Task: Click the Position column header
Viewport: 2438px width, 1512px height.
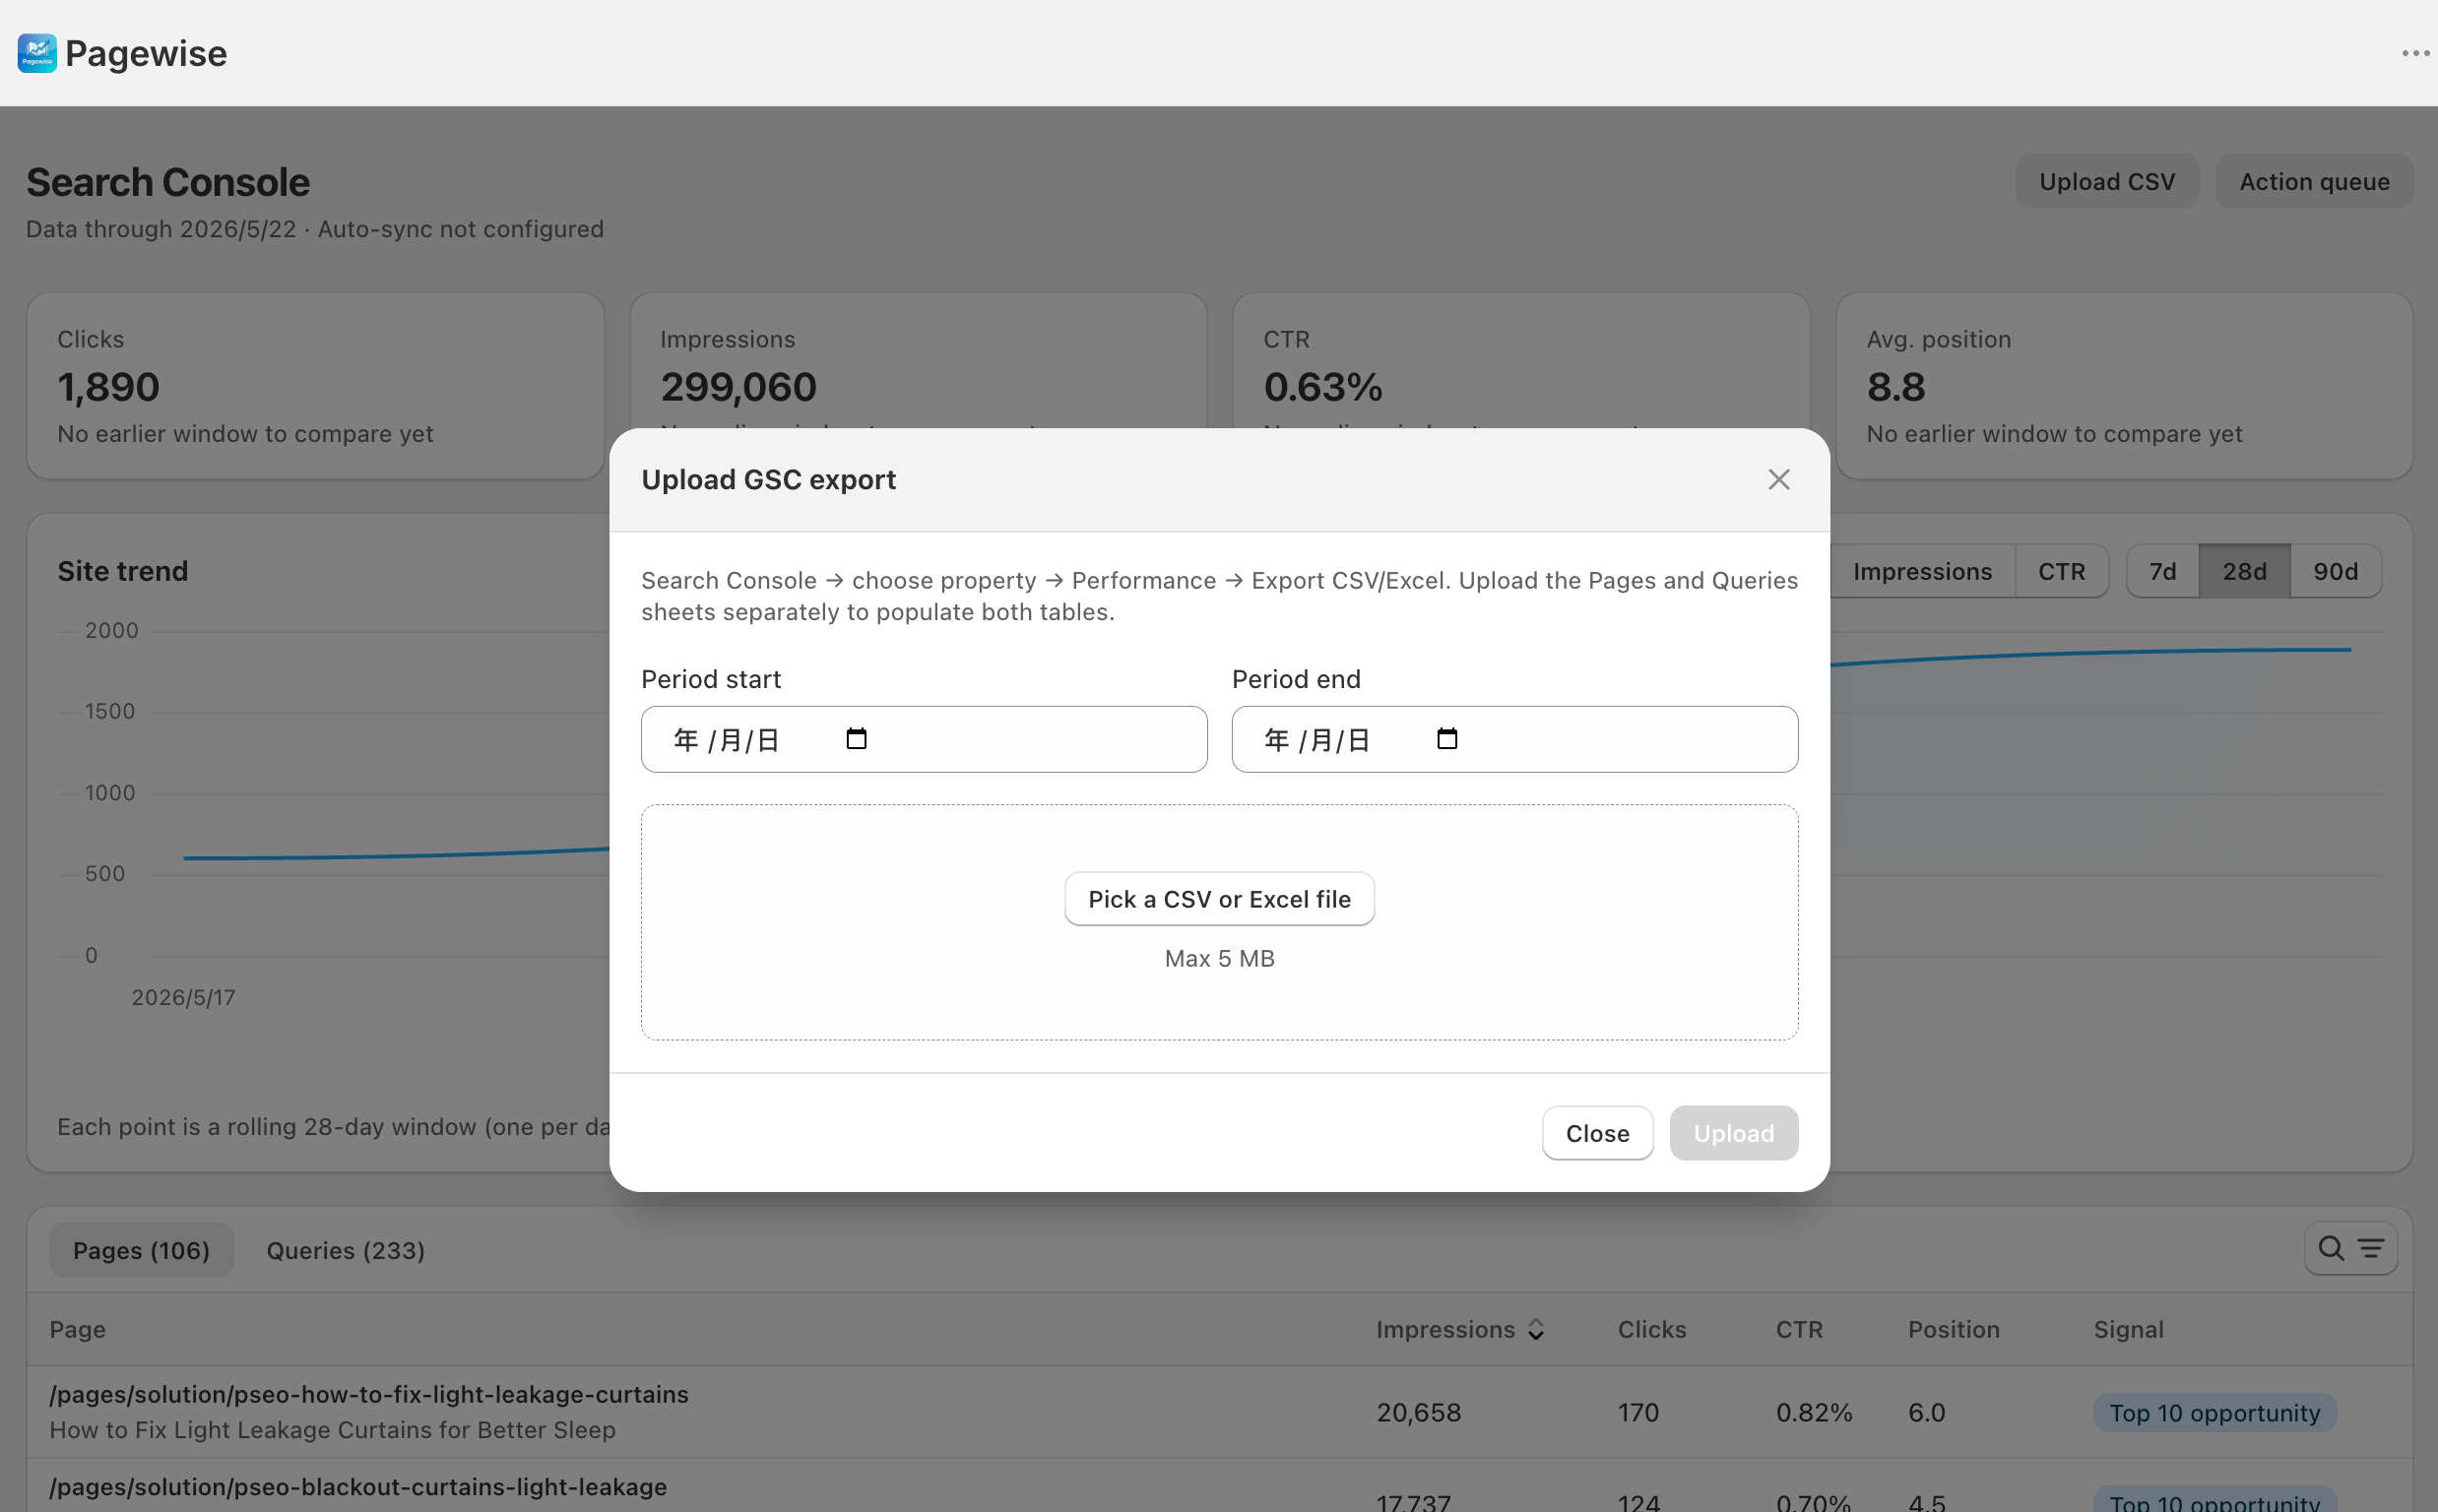Action: 1953,1329
